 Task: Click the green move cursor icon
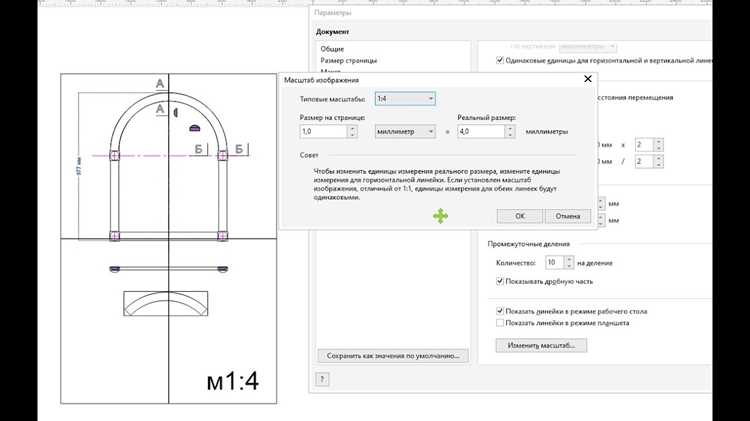click(440, 216)
